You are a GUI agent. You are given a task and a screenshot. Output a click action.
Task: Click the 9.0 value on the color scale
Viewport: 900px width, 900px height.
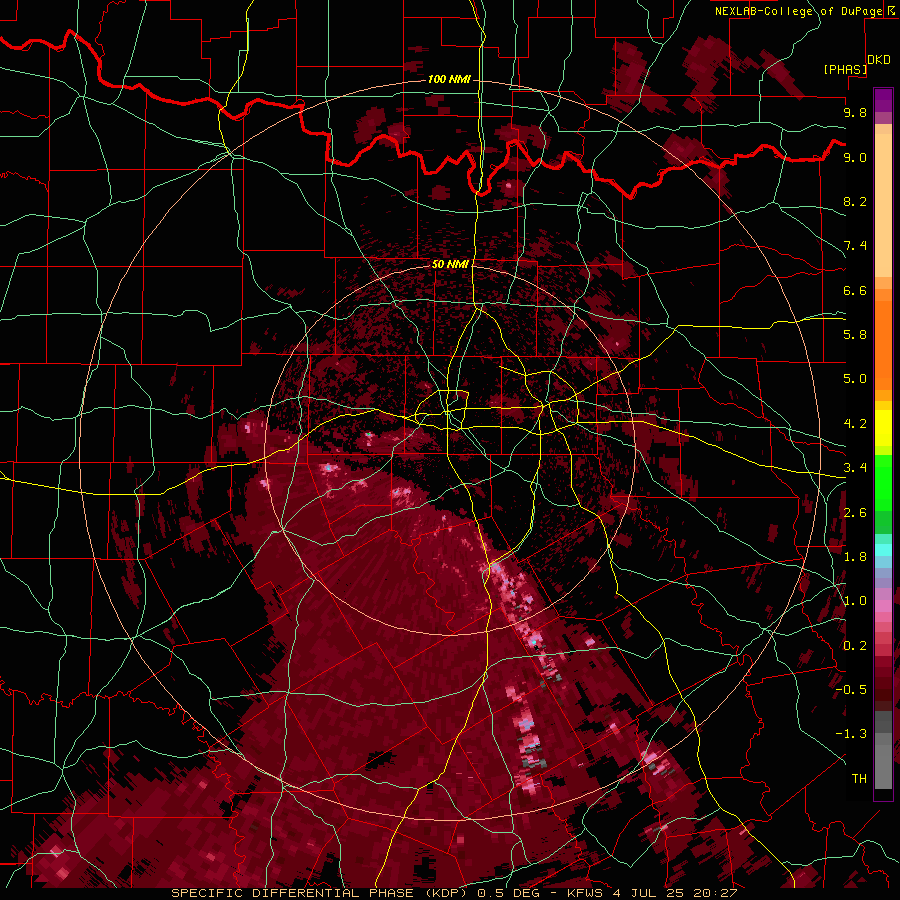click(855, 157)
